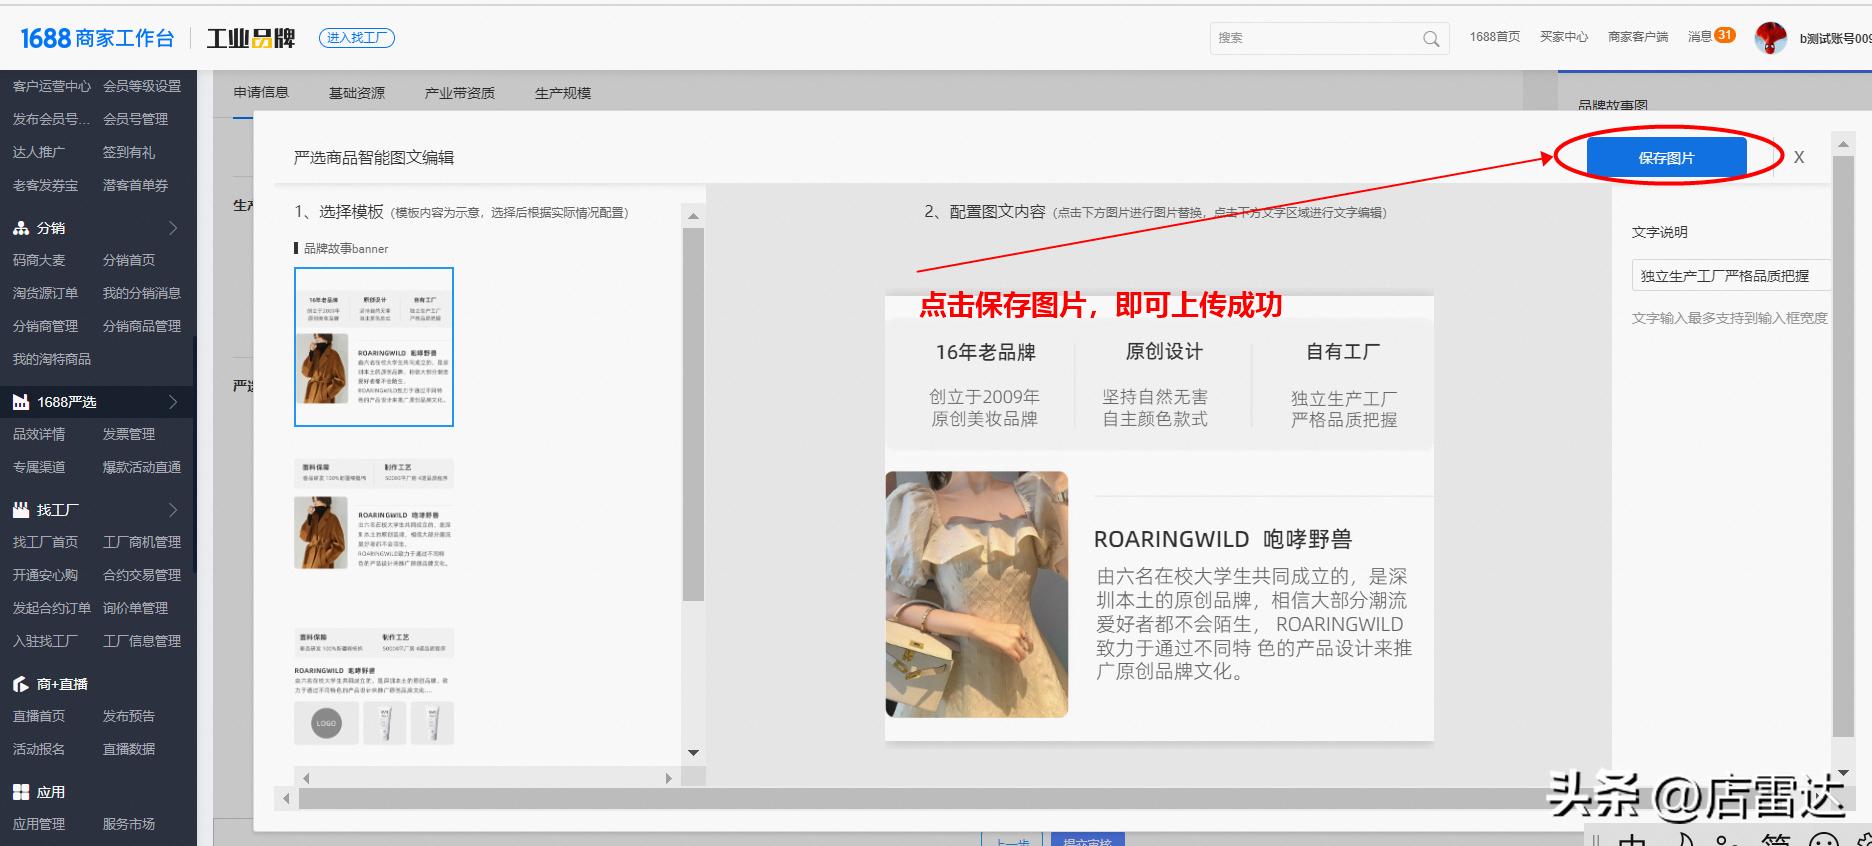The width and height of the screenshot is (1872, 846).
Task: Edit the 原创设计 heading text
Action: pos(1164,352)
